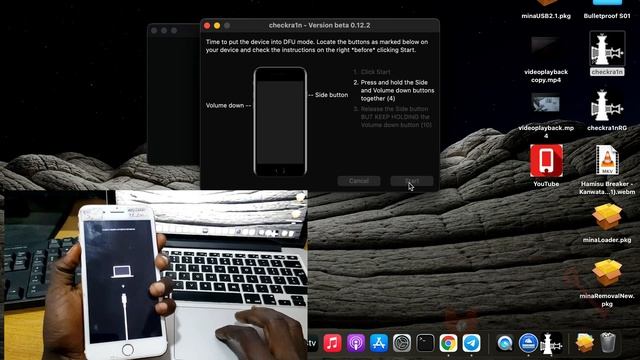
Task: Open the checkra1nRG desktop icon
Action: tap(607, 105)
